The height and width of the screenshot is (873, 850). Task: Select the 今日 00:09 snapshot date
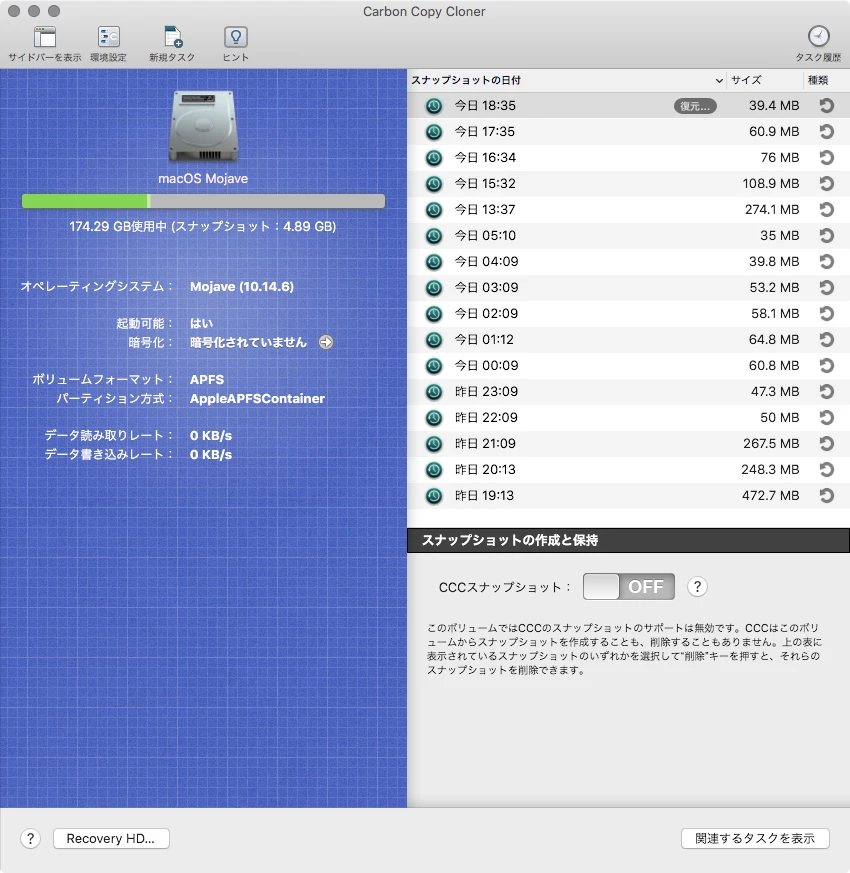pyautogui.click(x=487, y=366)
